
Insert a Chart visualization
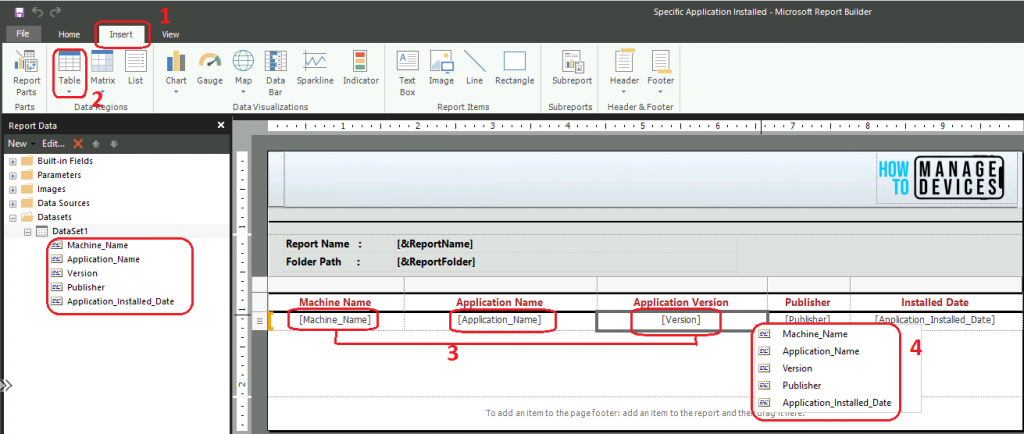click(x=176, y=73)
